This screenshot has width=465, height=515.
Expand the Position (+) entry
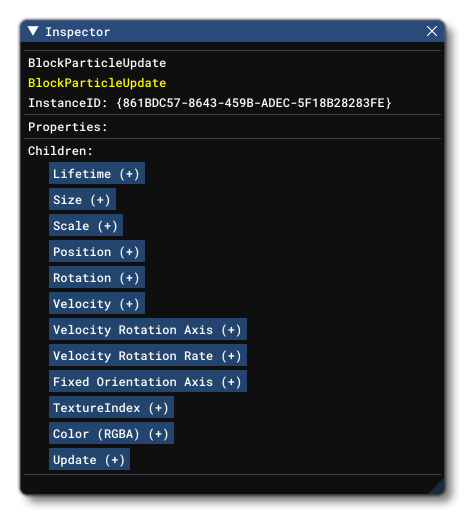click(x=97, y=251)
